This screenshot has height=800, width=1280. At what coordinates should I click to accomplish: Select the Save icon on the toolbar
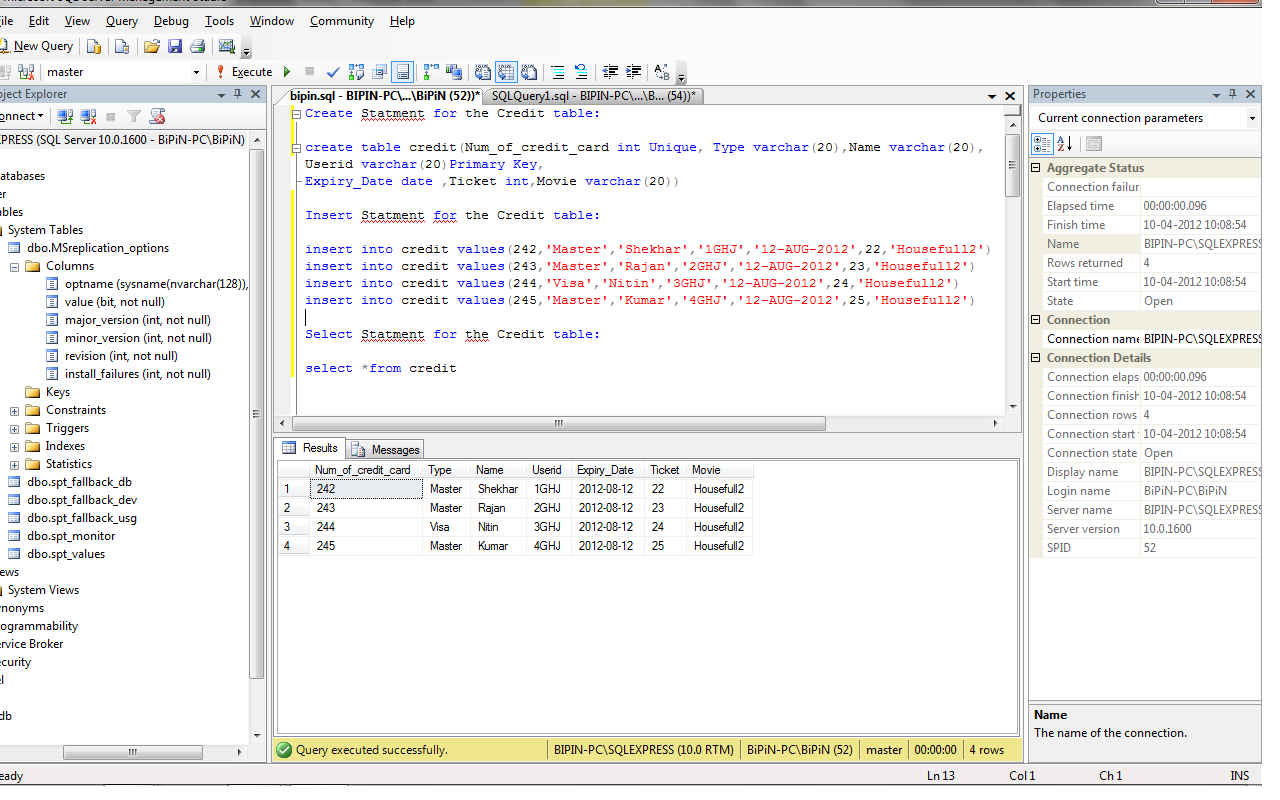[x=175, y=46]
